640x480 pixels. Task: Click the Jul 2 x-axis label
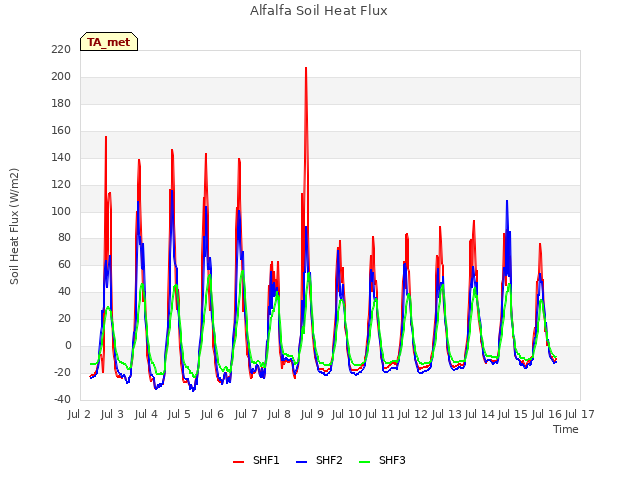tap(79, 414)
